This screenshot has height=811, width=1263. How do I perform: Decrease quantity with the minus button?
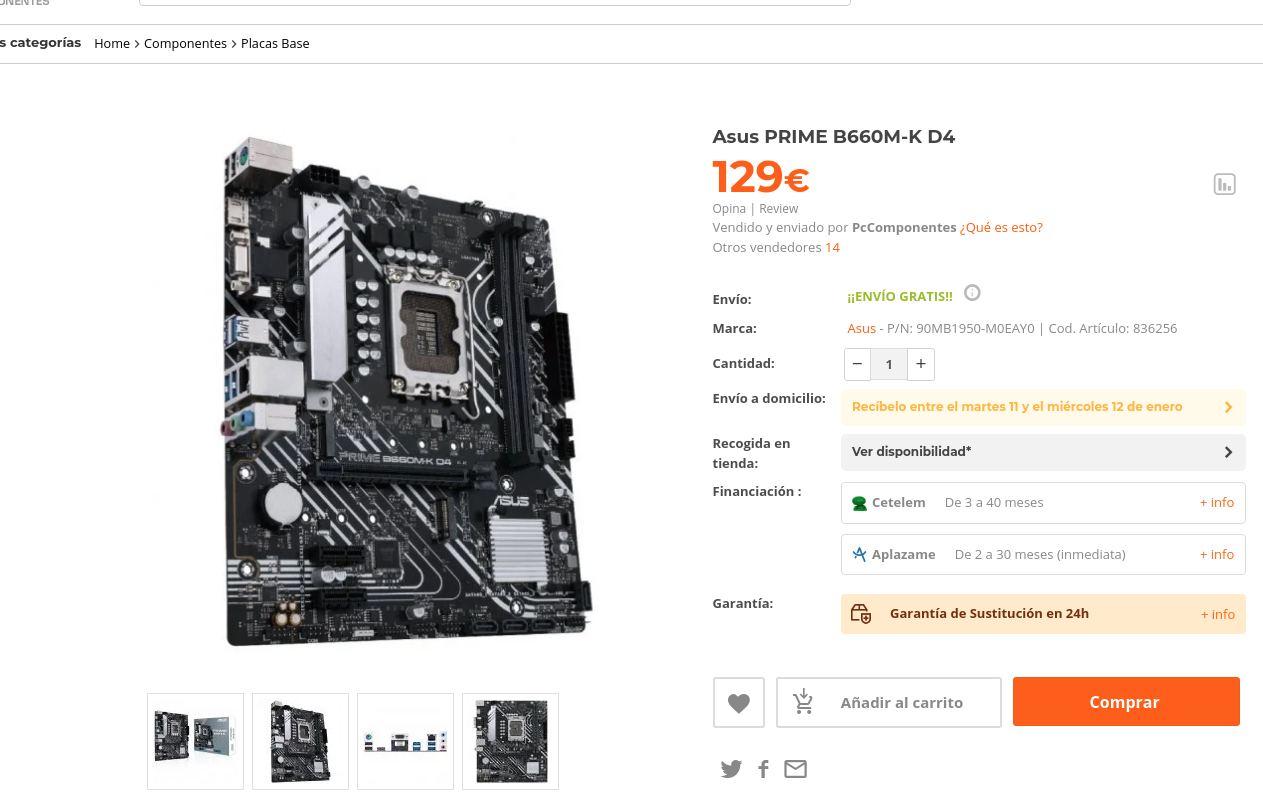pos(857,364)
